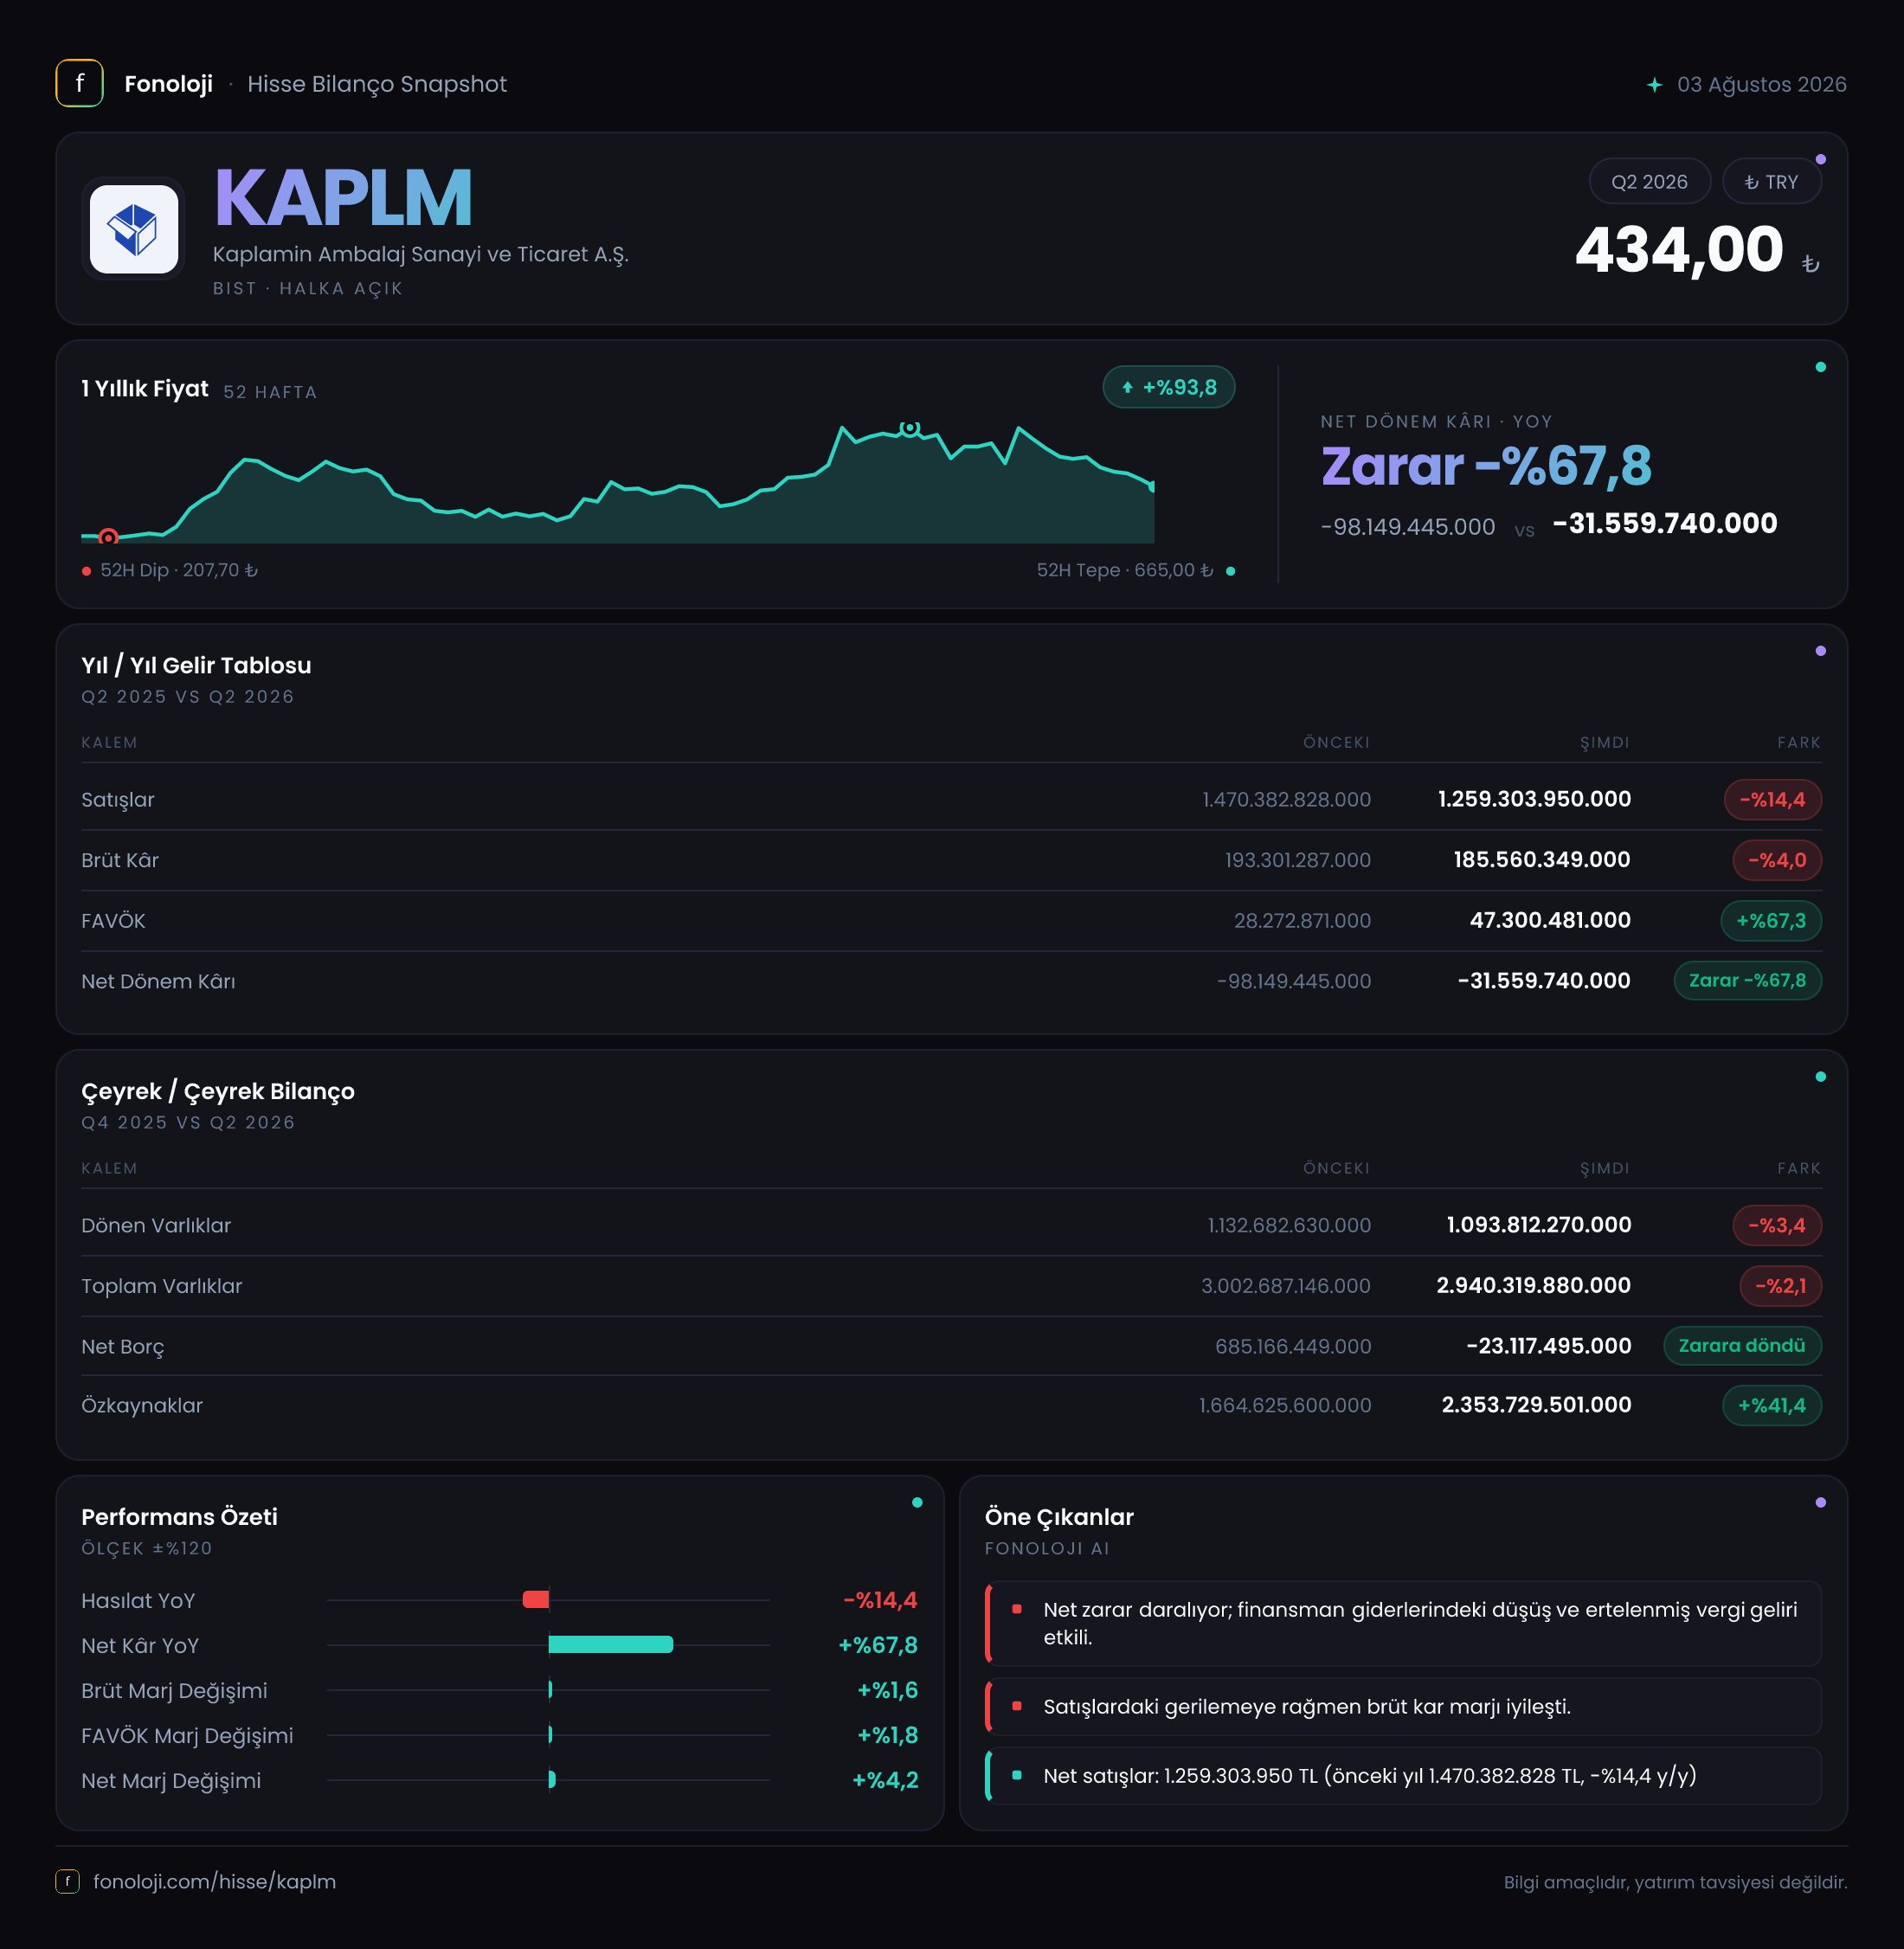Image resolution: width=1904 pixels, height=1949 pixels.
Task: Click the FAVÖK +%67,3 badge
Action: point(1770,920)
